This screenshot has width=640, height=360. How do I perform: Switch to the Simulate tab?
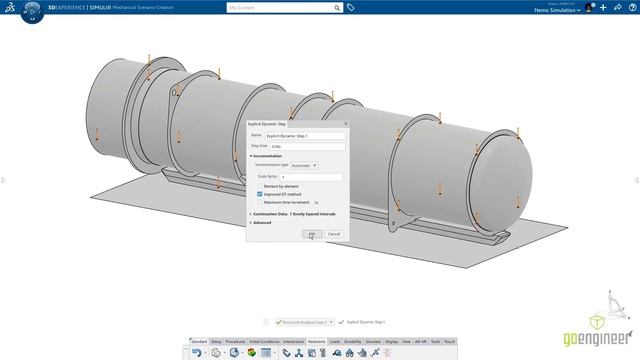point(373,342)
